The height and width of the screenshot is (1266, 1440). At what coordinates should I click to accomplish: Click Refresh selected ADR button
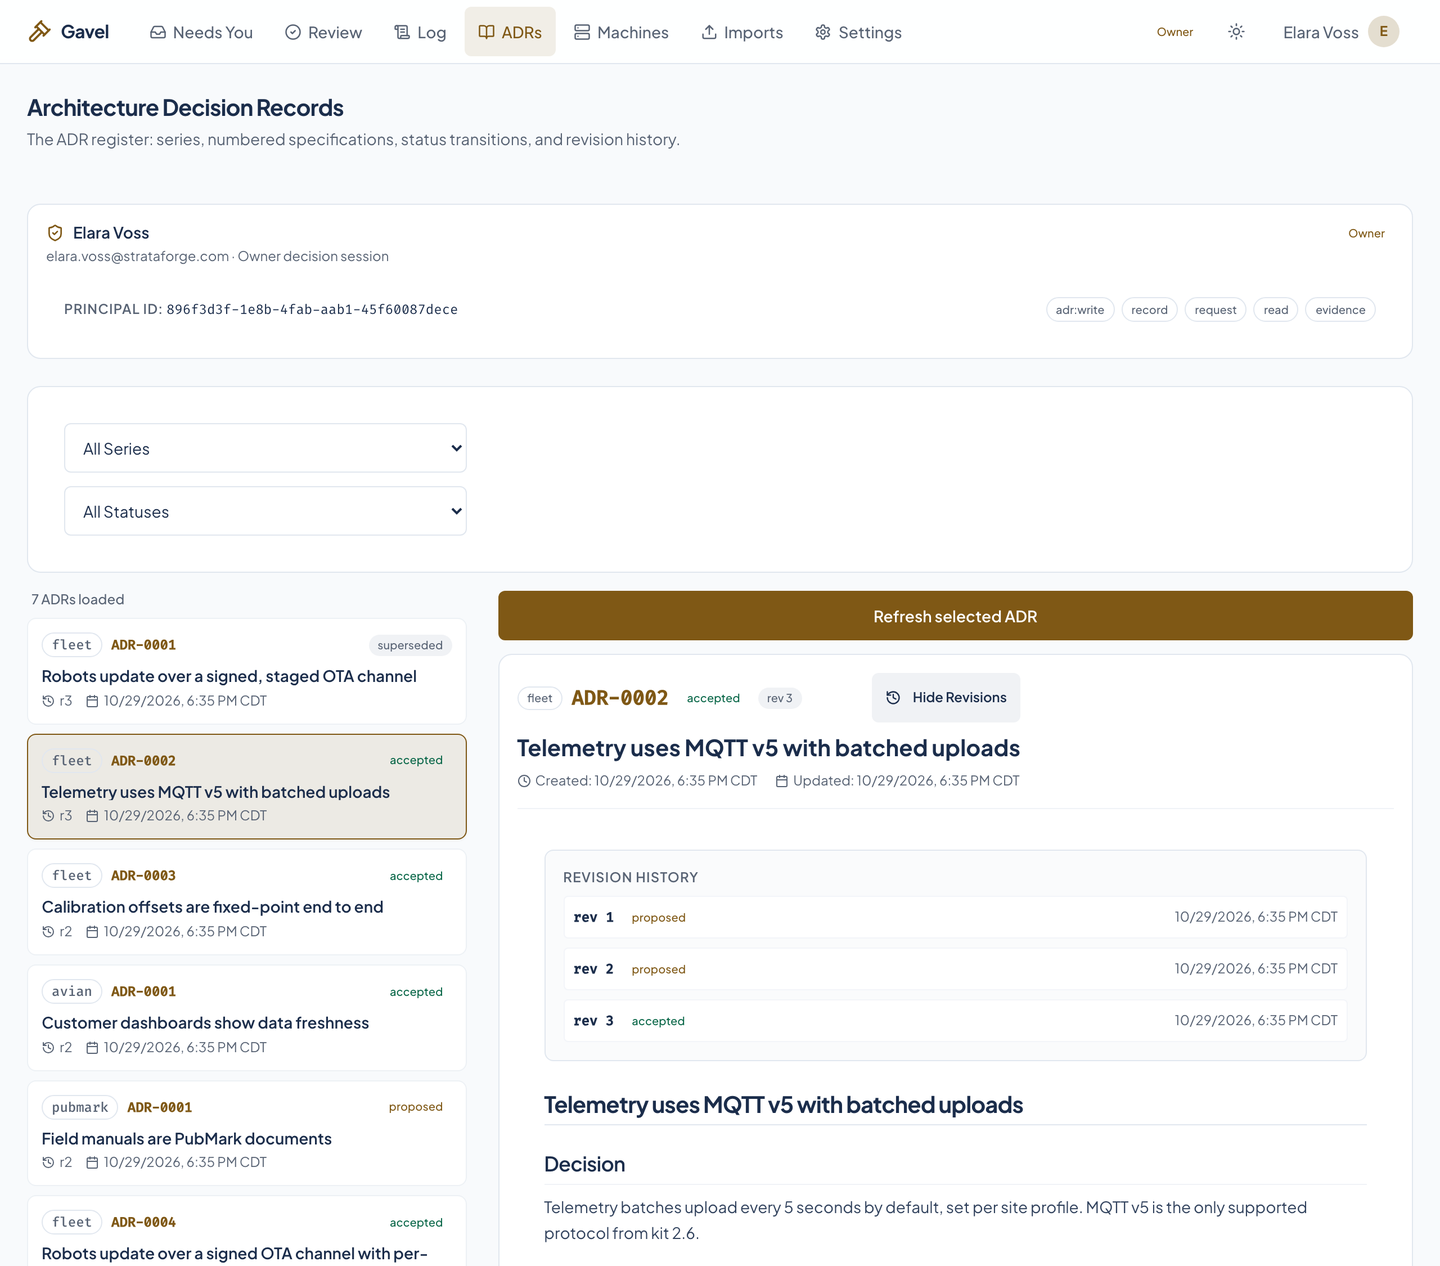tap(955, 616)
